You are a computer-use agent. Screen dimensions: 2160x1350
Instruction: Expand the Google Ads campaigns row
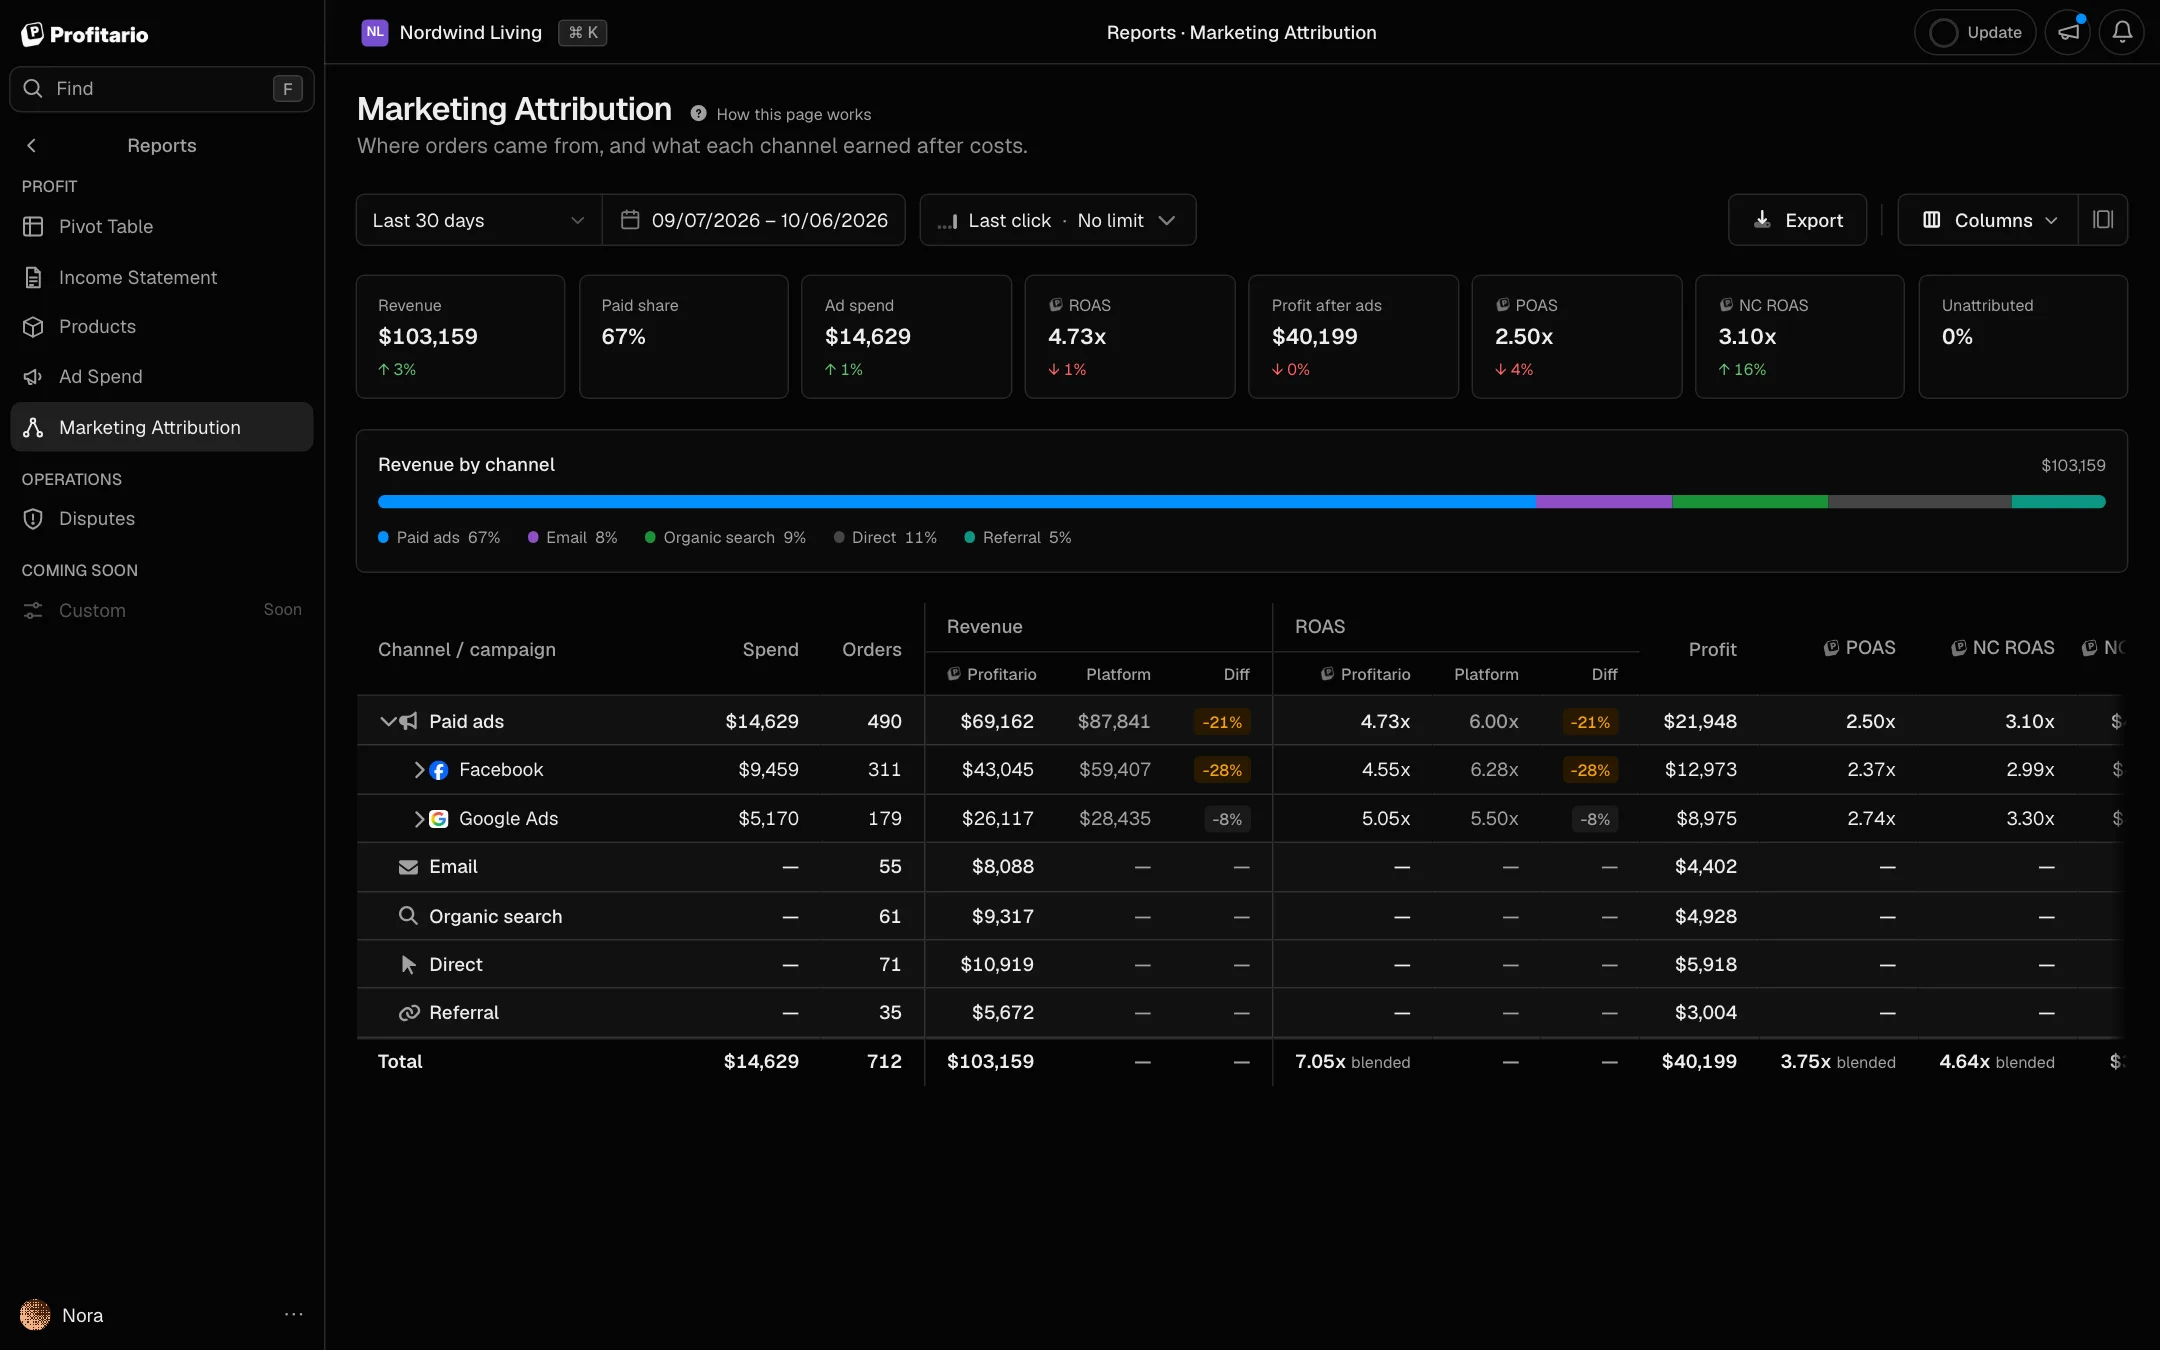(x=419, y=818)
